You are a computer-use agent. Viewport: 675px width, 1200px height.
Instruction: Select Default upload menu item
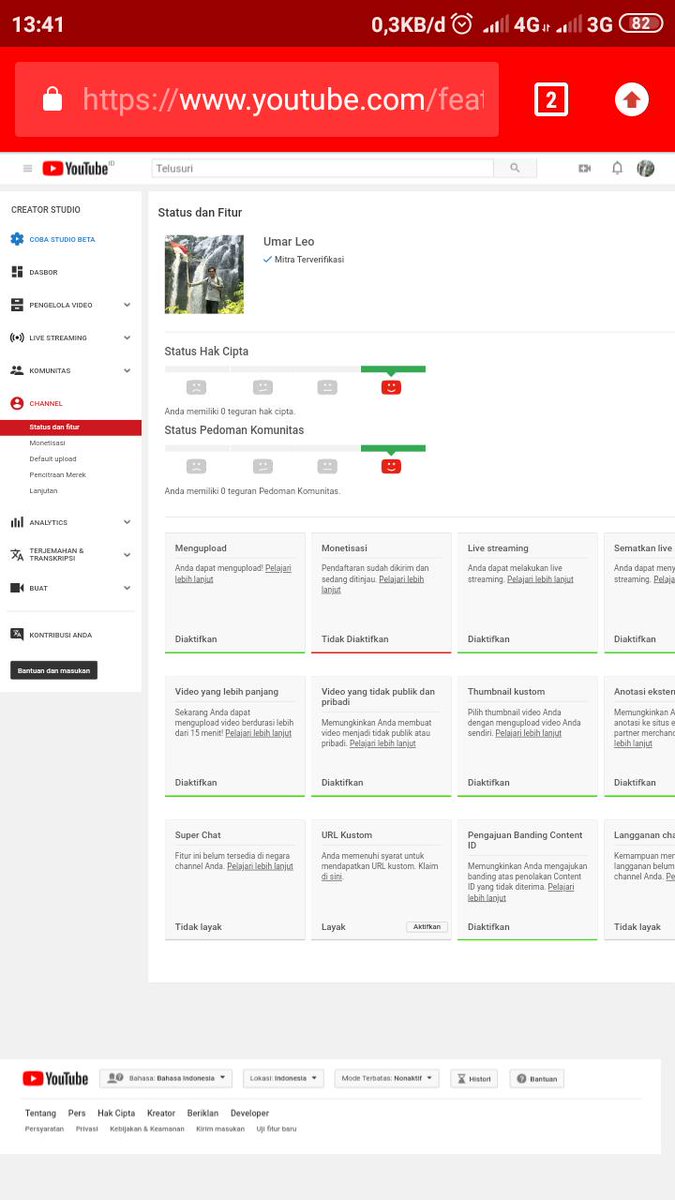(53, 459)
